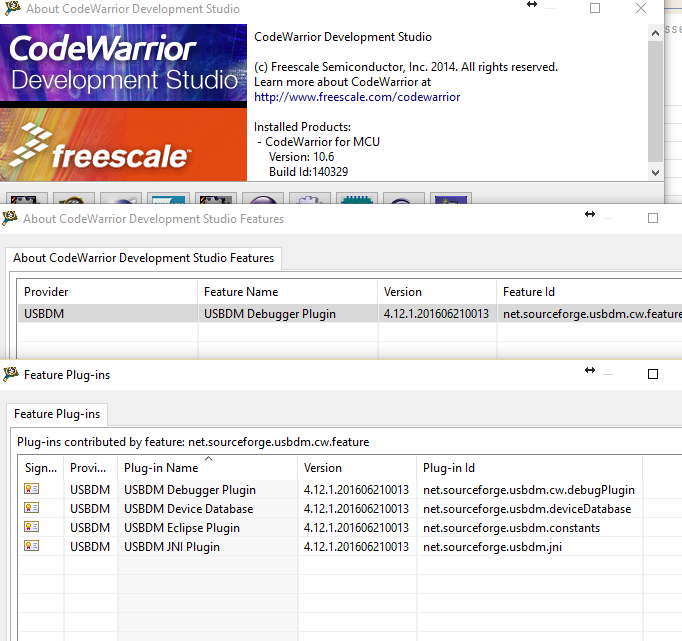Select the USBDM Debugger Plugin plug-in name

coord(190,490)
